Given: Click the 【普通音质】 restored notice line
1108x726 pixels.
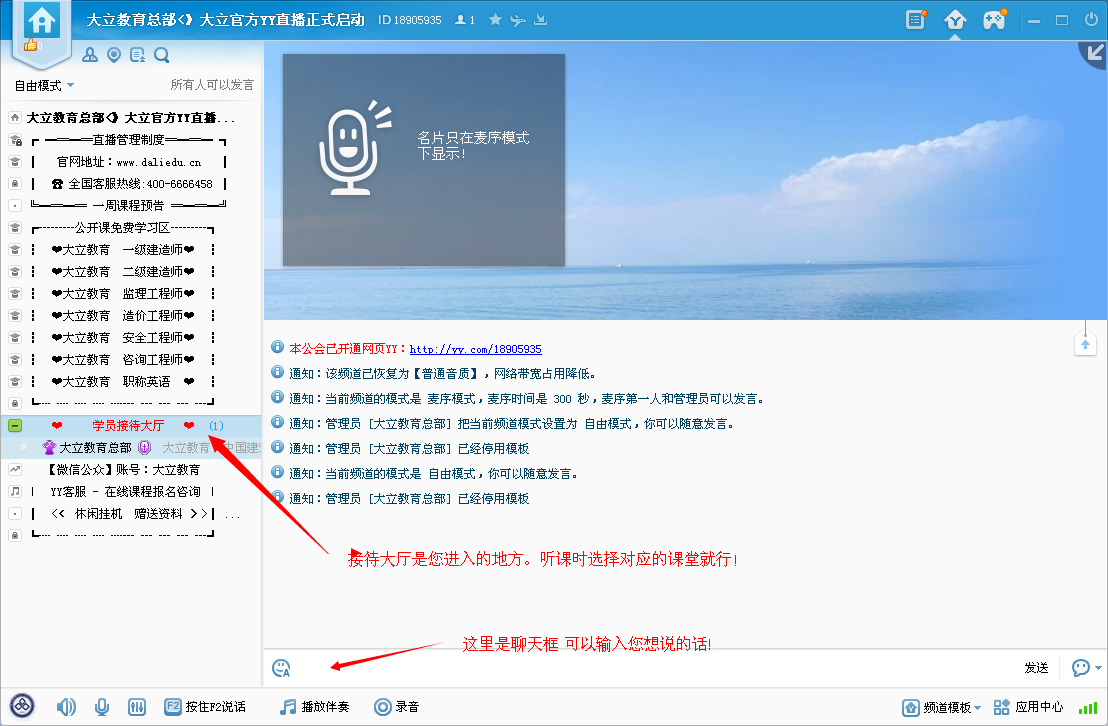Looking at the screenshot, I should [442, 374].
